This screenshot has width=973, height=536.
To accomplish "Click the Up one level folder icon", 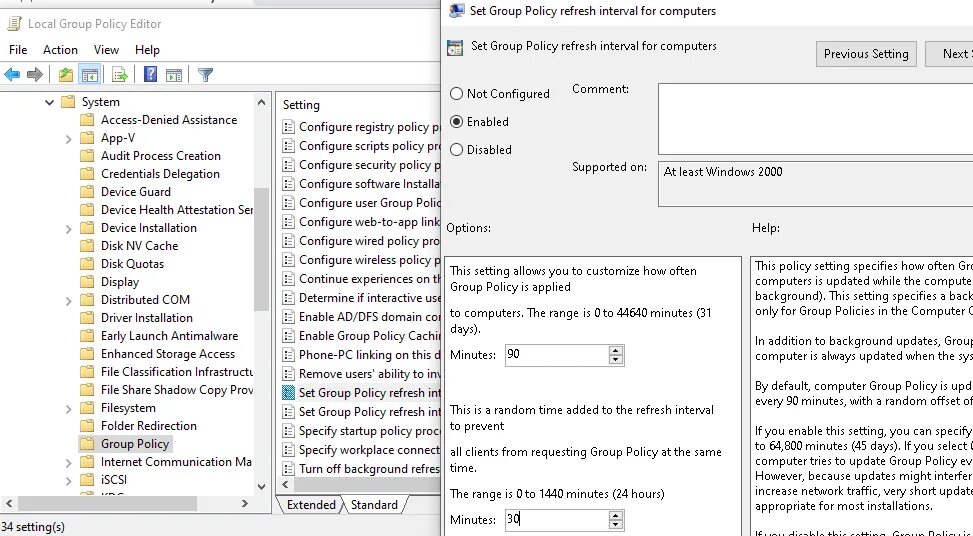I will (x=65, y=75).
